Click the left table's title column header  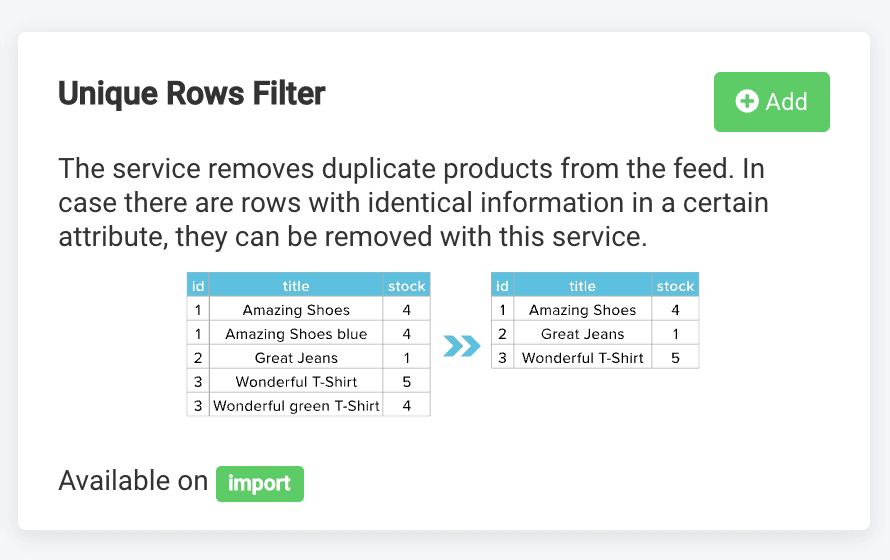296,286
